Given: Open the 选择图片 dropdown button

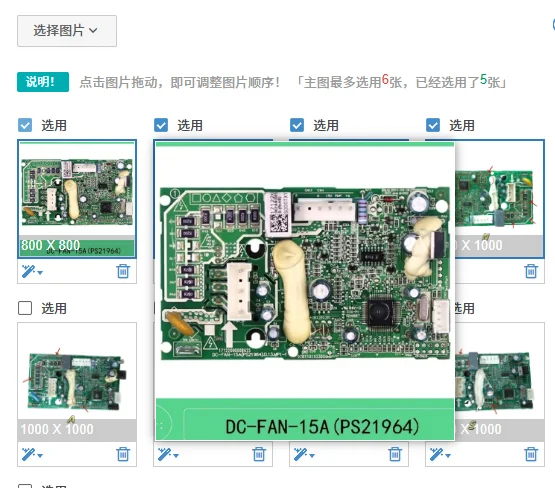Looking at the screenshot, I should click(x=67, y=31).
